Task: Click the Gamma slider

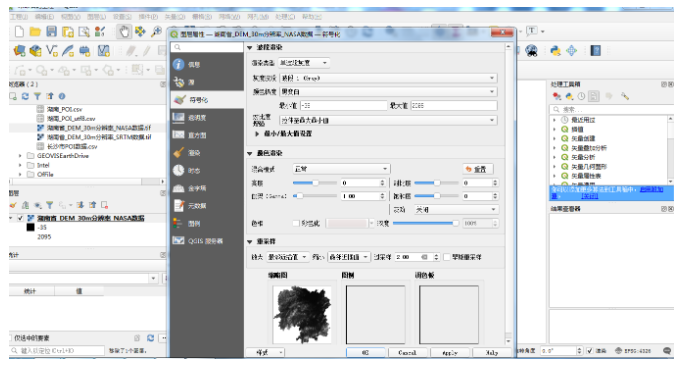Action: 314,196
